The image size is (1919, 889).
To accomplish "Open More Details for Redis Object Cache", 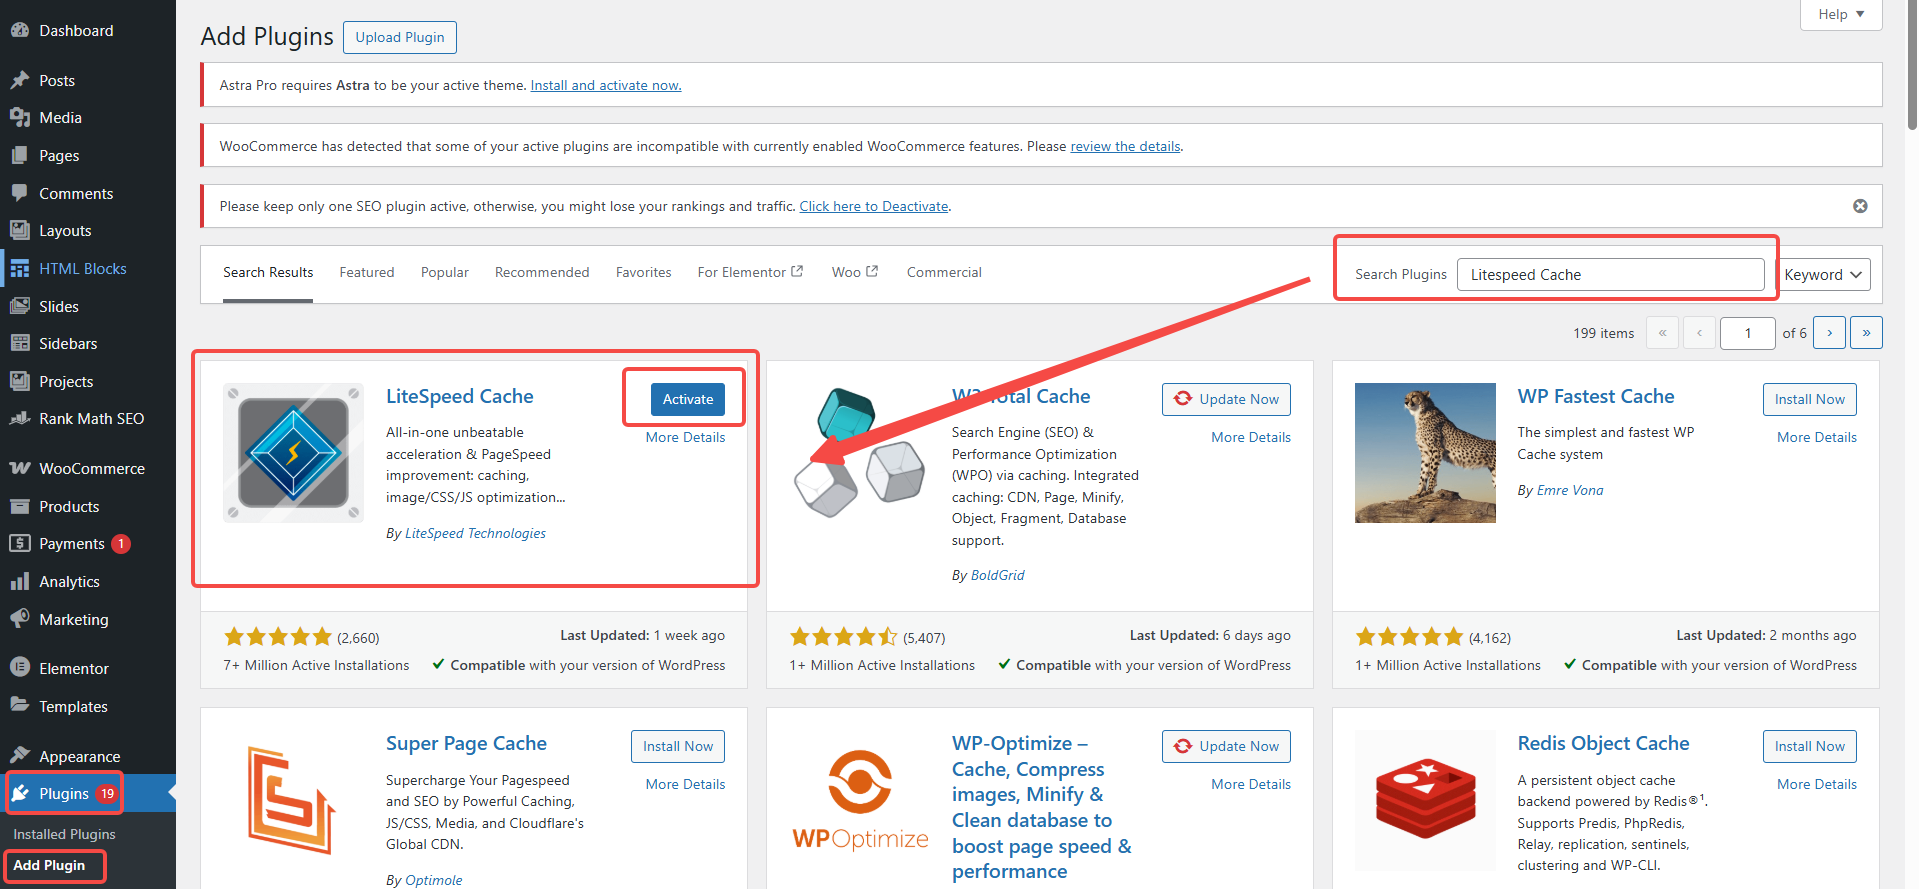I will click(1817, 784).
